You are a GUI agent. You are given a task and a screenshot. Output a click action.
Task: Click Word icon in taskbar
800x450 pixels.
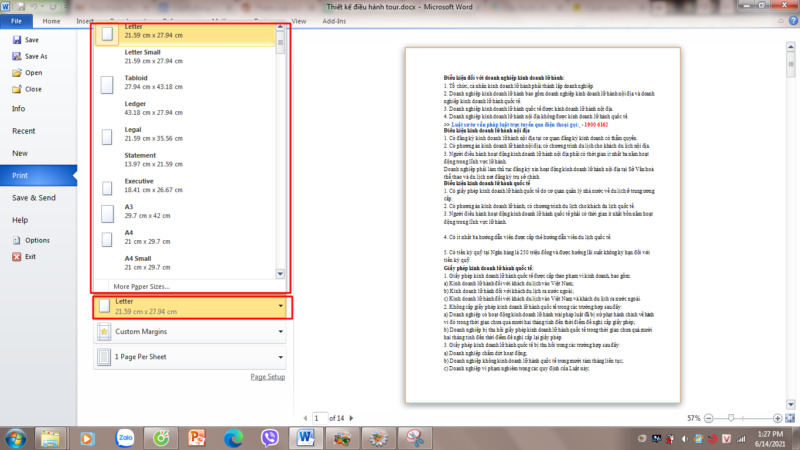tap(306, 438)
